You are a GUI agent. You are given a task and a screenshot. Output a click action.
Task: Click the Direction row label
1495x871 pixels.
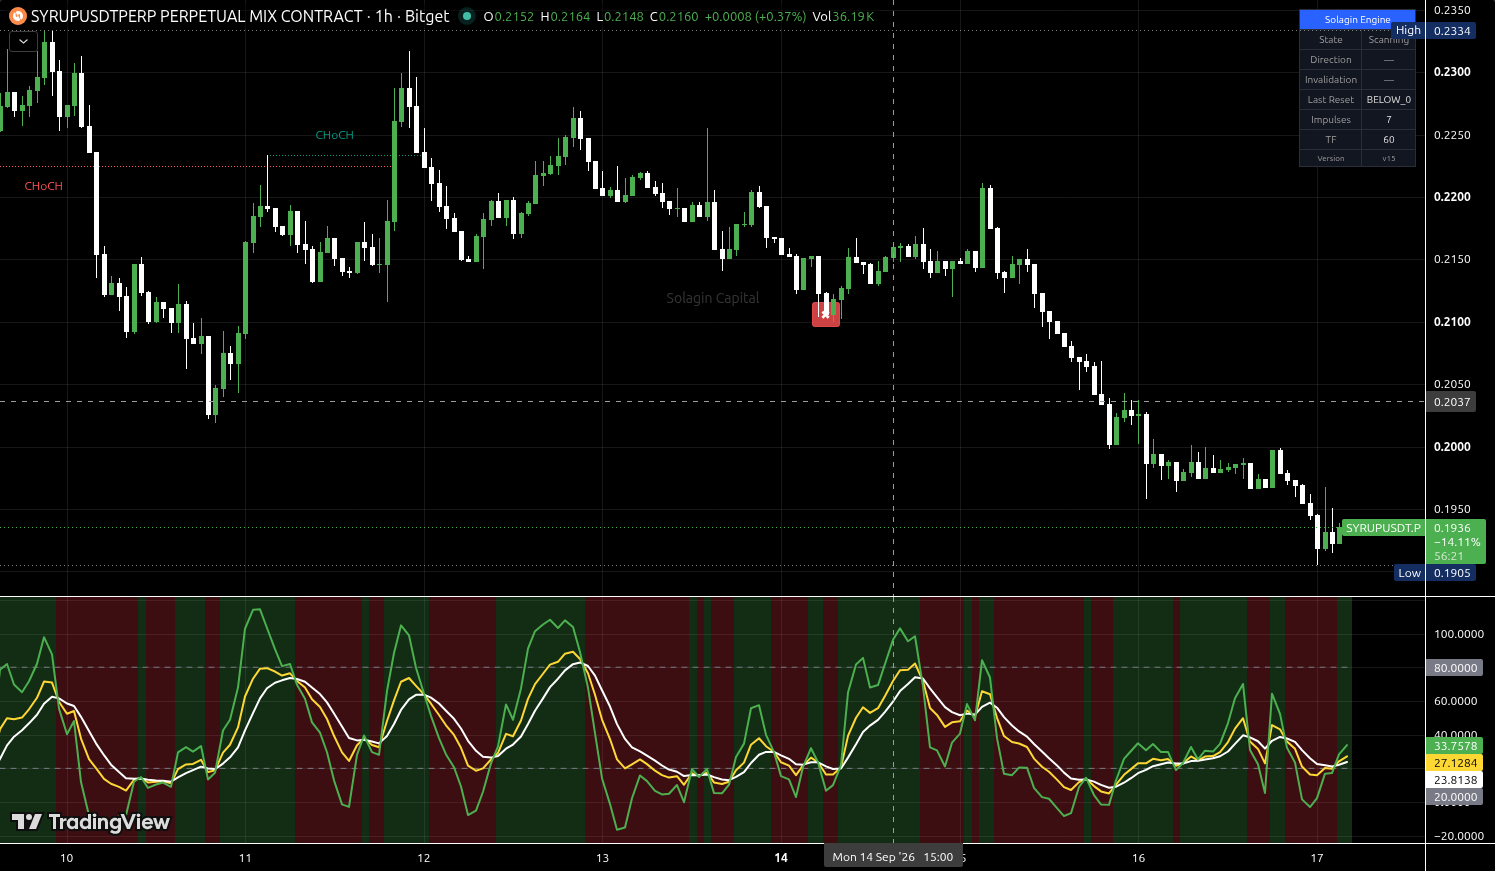[1330, 60]
